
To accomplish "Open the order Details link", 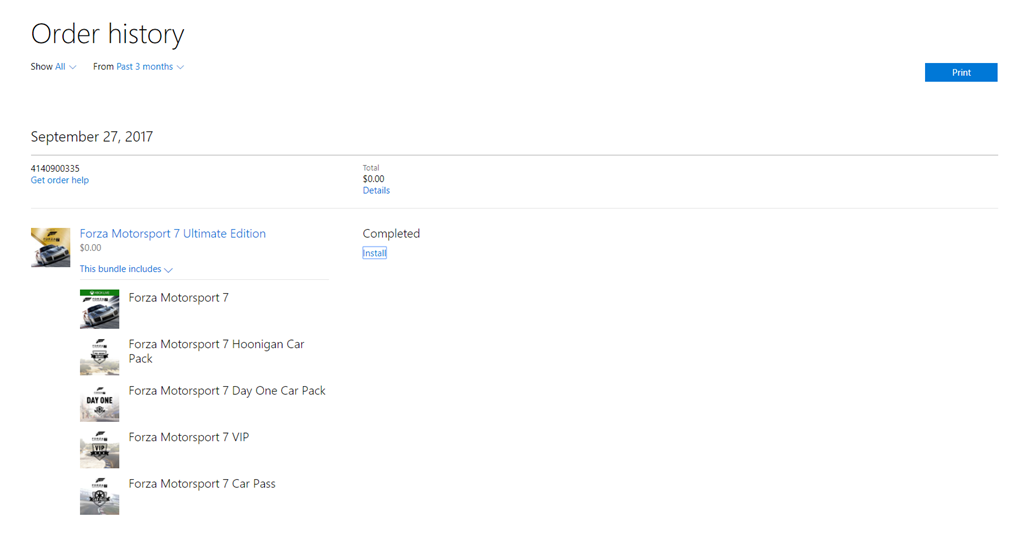I will pos(376,191).
